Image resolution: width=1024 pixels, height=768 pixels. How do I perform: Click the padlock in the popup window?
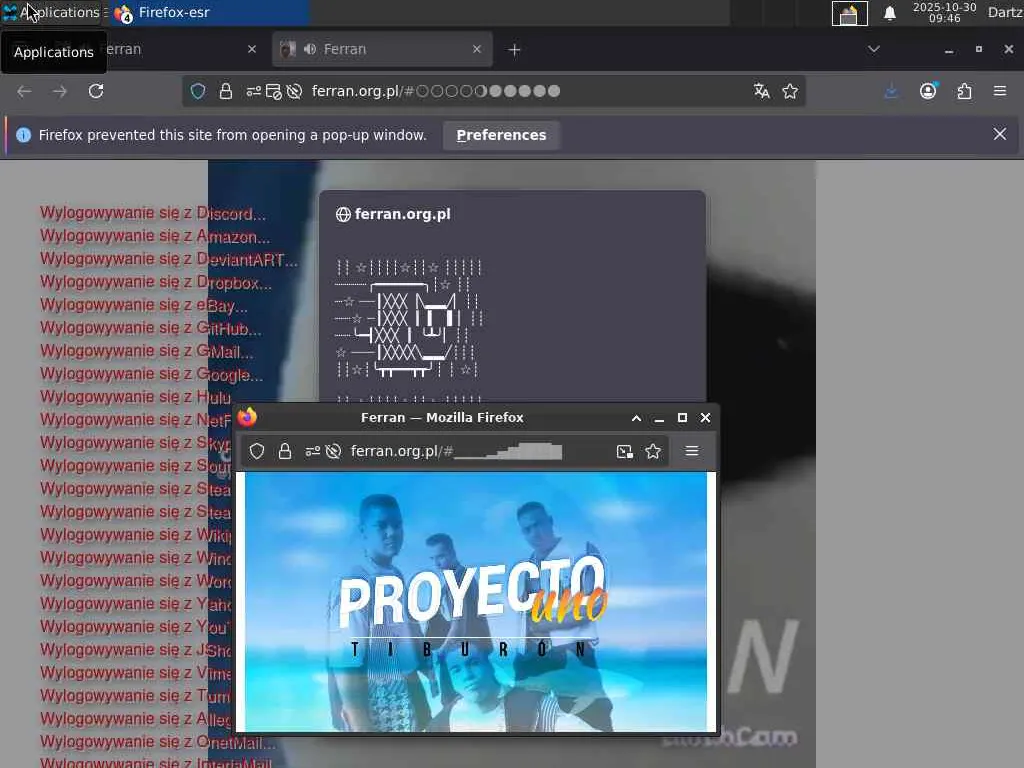pos(285,451)
